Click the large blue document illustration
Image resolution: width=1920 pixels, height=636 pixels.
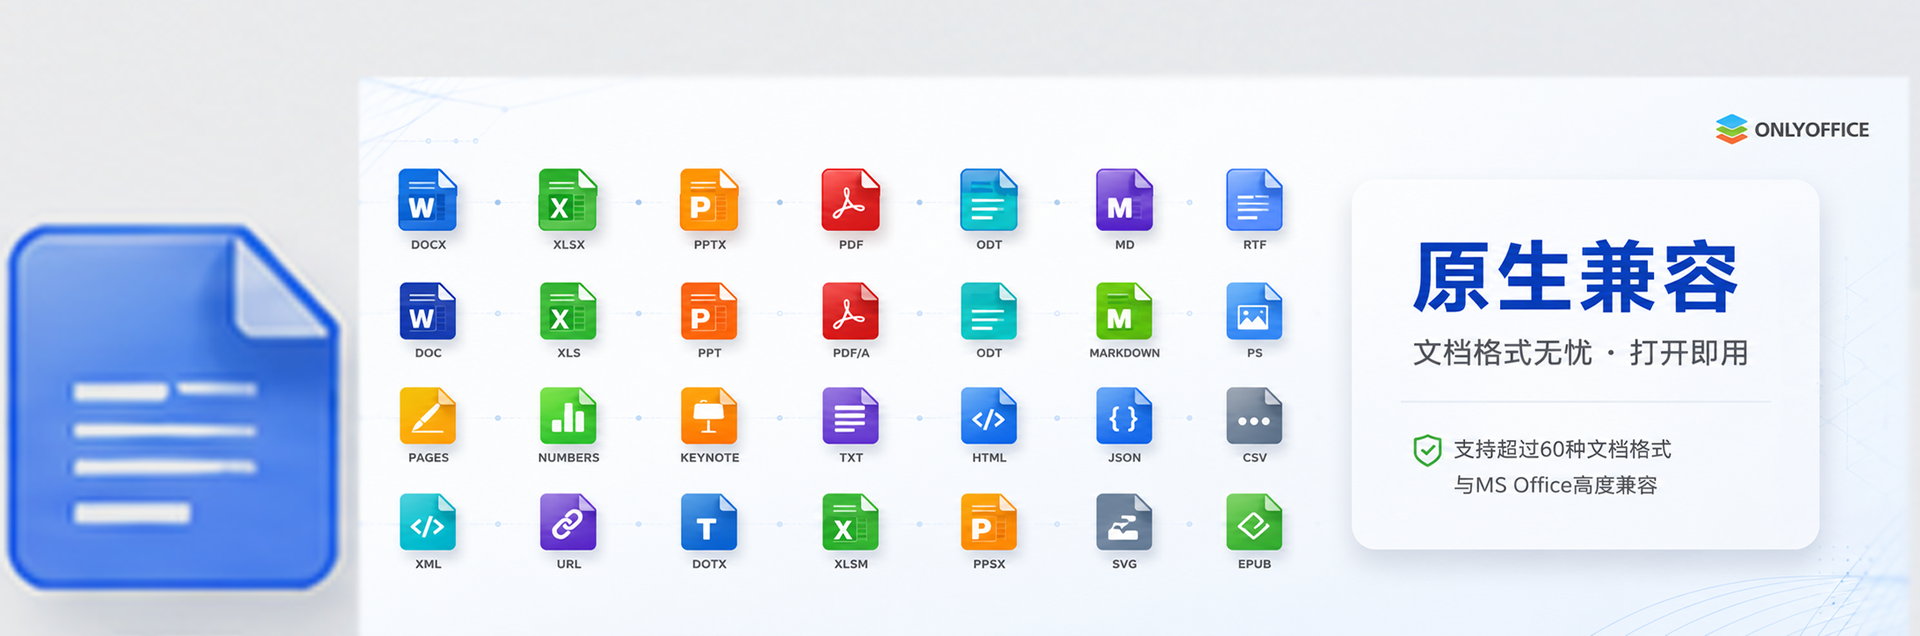click(x=173, y=408)
